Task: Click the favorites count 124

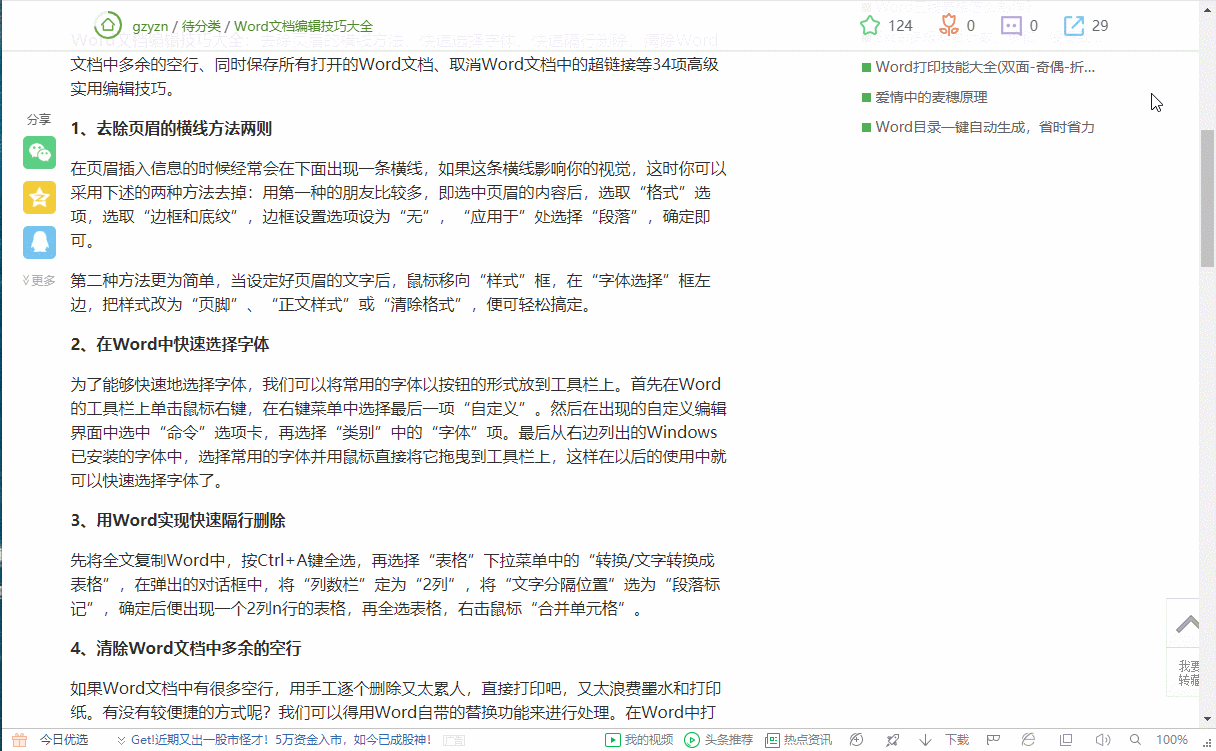Action: (900, 26)
